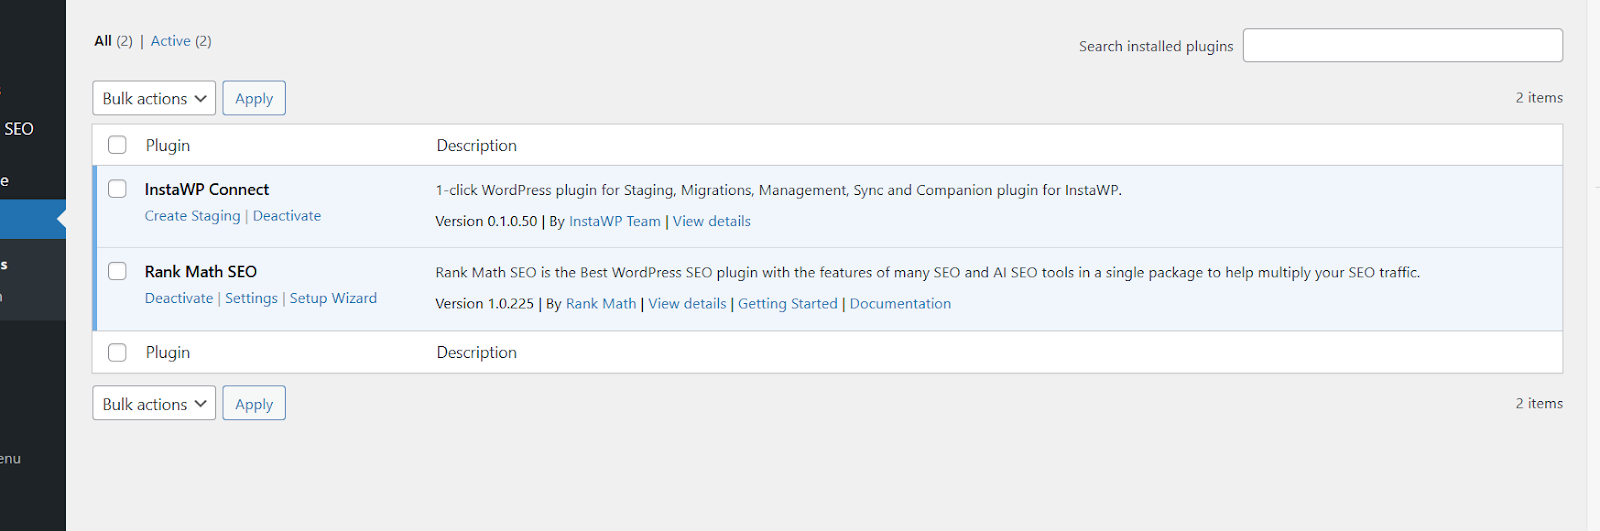Viewport: 1600px width, 531px height.
Task: Open the SEO item in the sidebar
Action: (x=19, y=129)
